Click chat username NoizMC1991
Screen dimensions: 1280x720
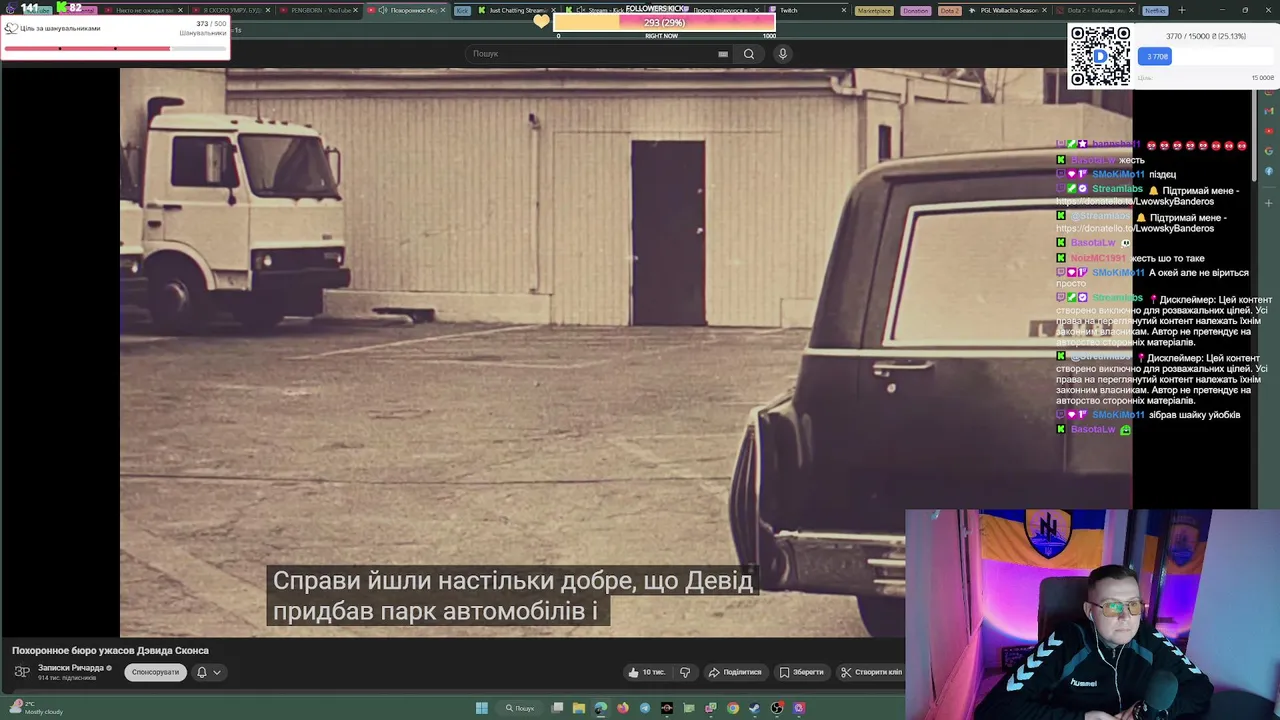tap(1098, 258)
